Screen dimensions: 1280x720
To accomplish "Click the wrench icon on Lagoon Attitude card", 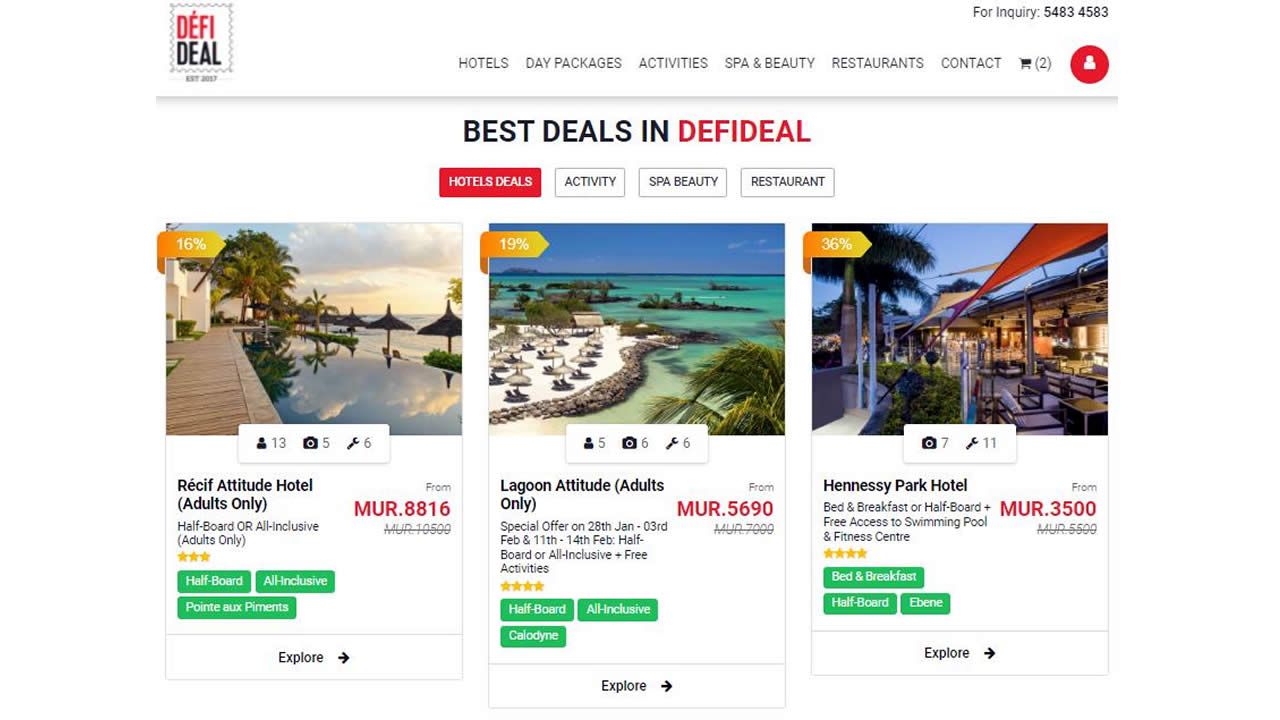I will [x=672, y=443].
